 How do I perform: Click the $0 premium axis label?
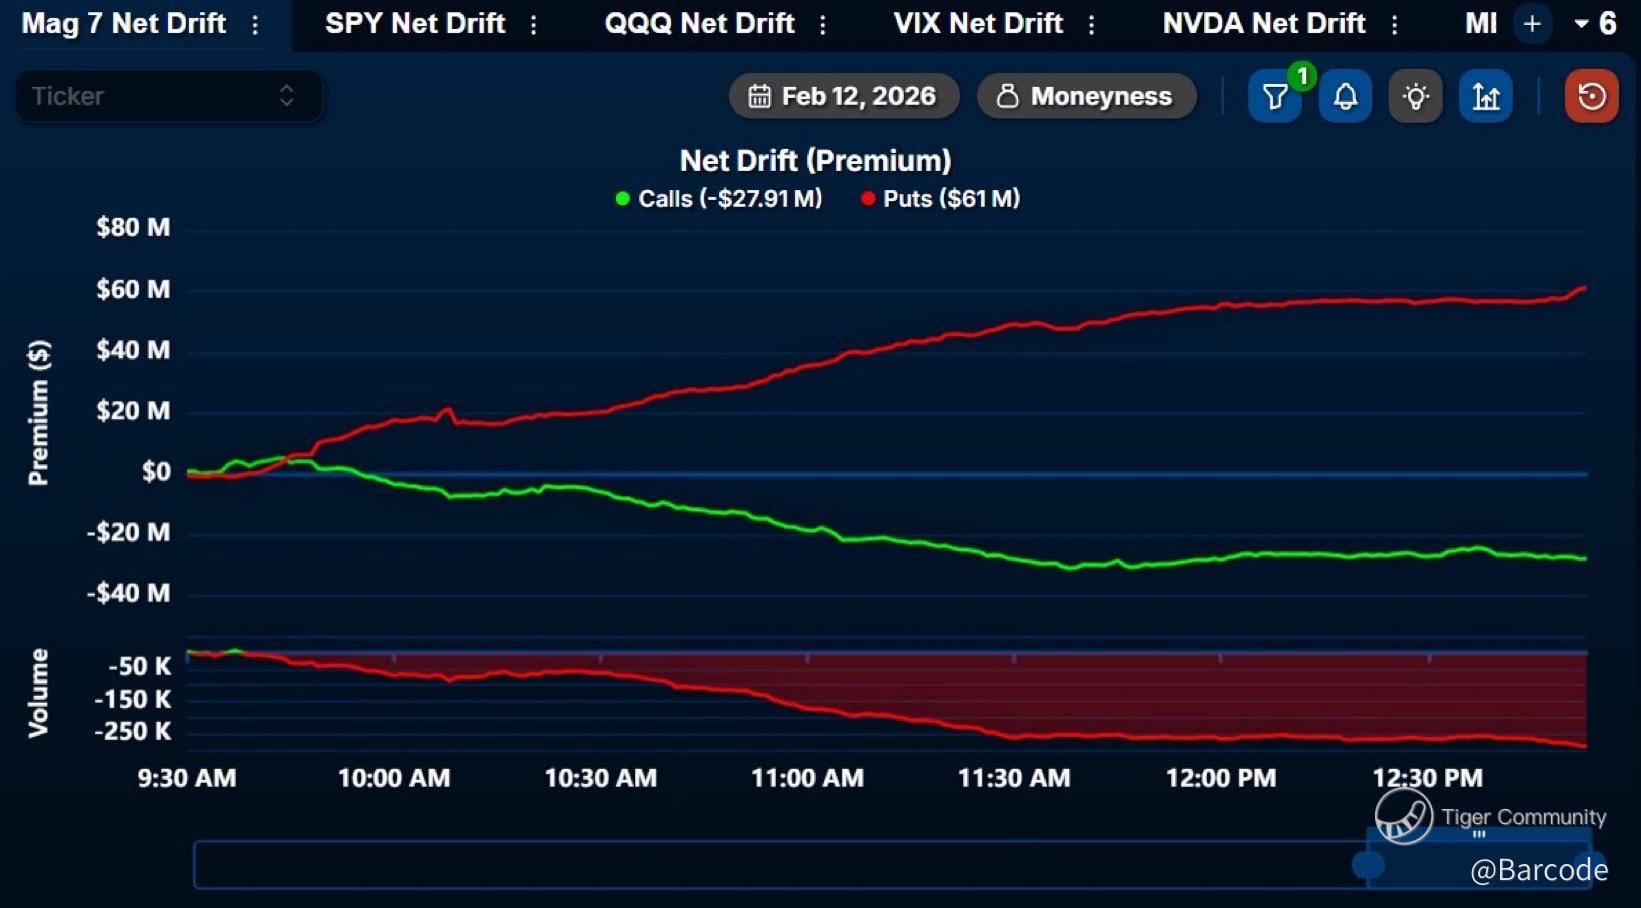click(156, 472)
